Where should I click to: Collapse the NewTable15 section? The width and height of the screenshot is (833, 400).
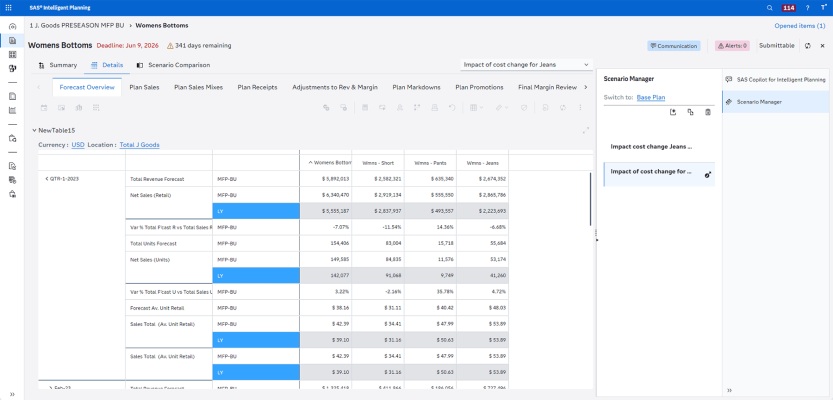(34, 130)
